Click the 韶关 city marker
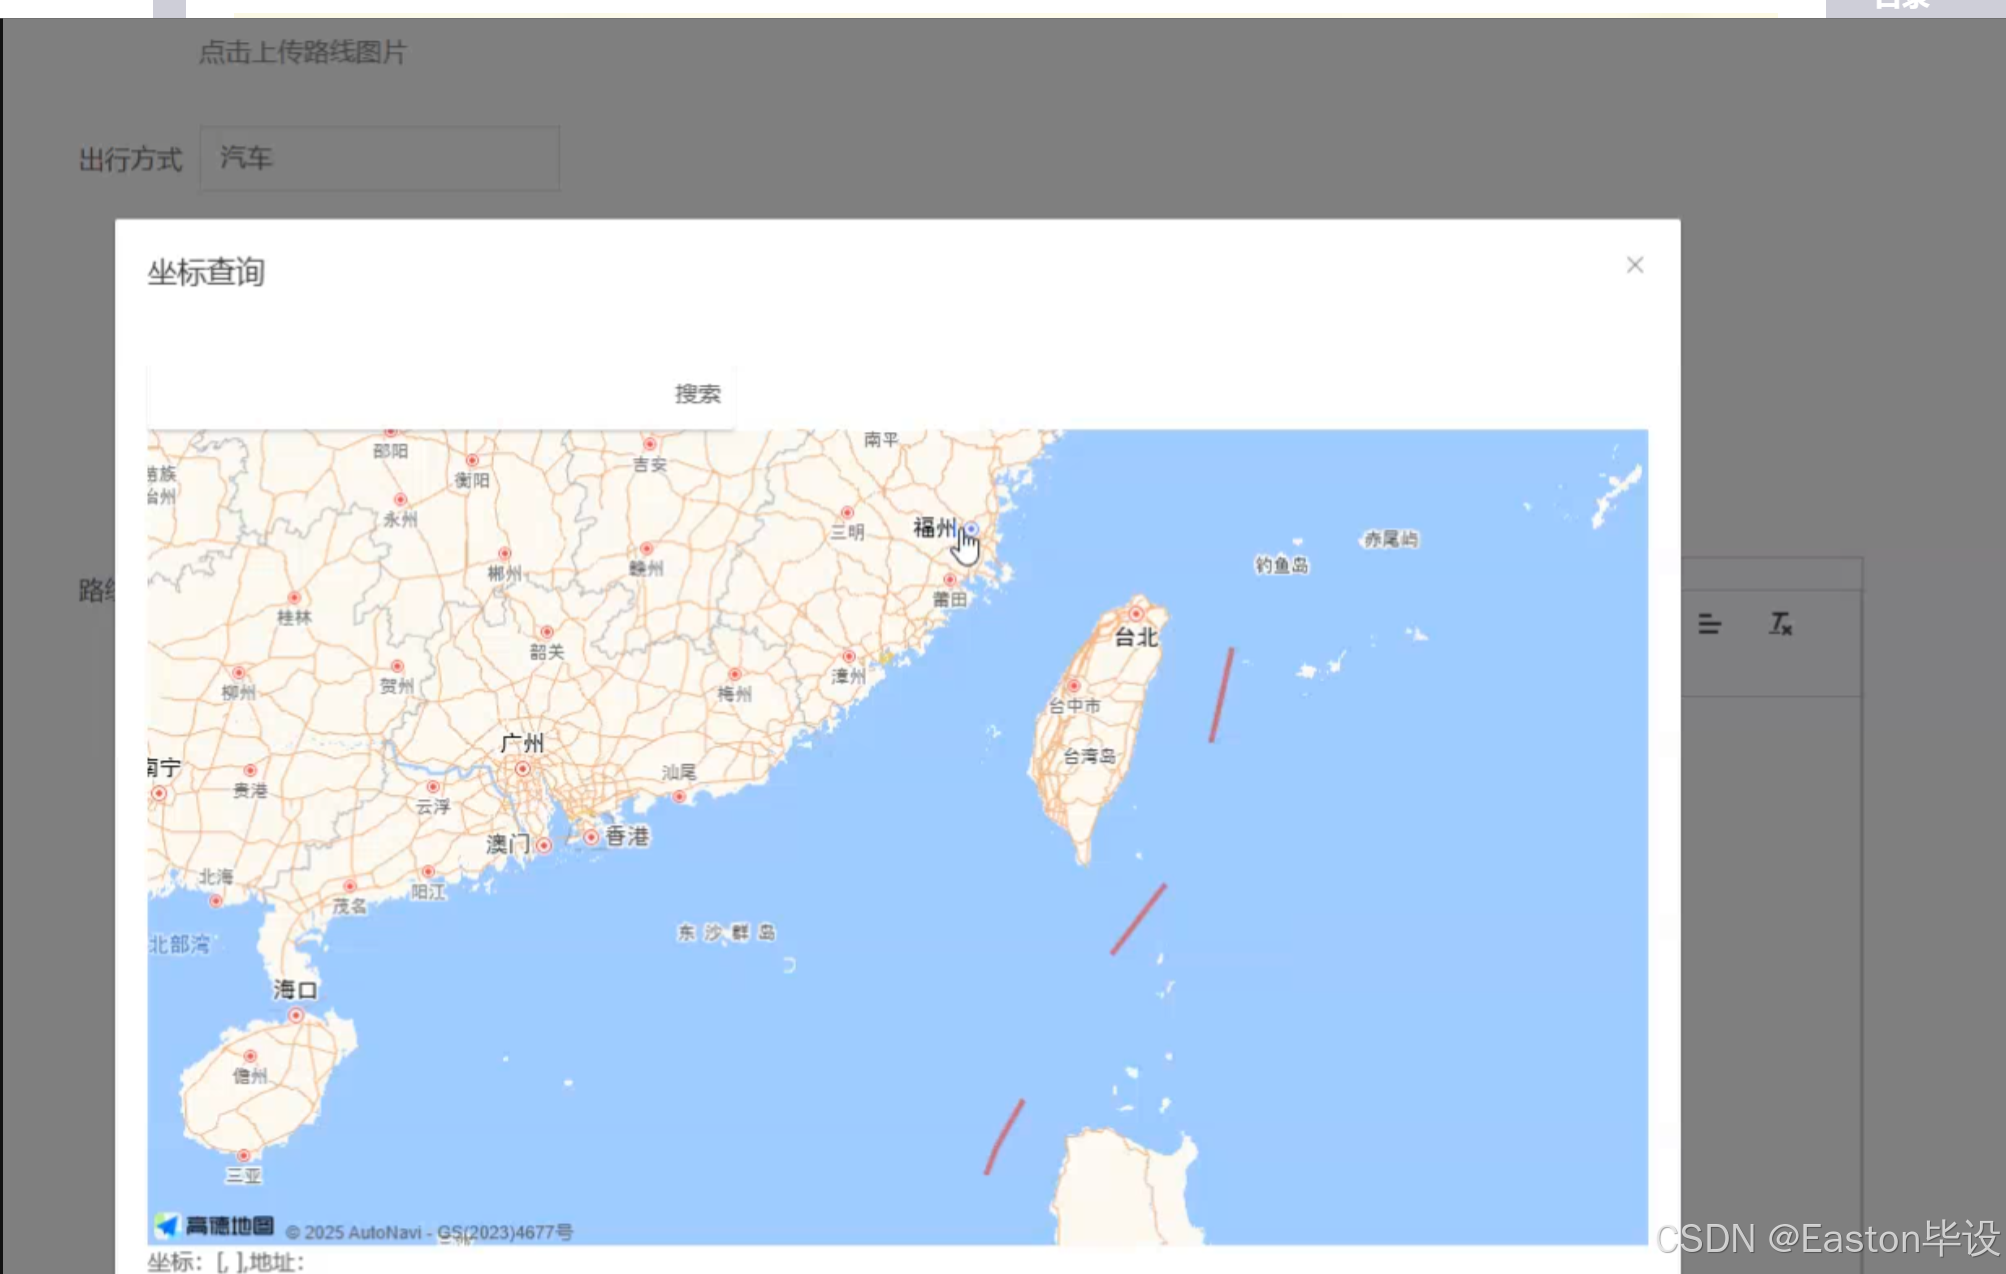 coord(546,632)
